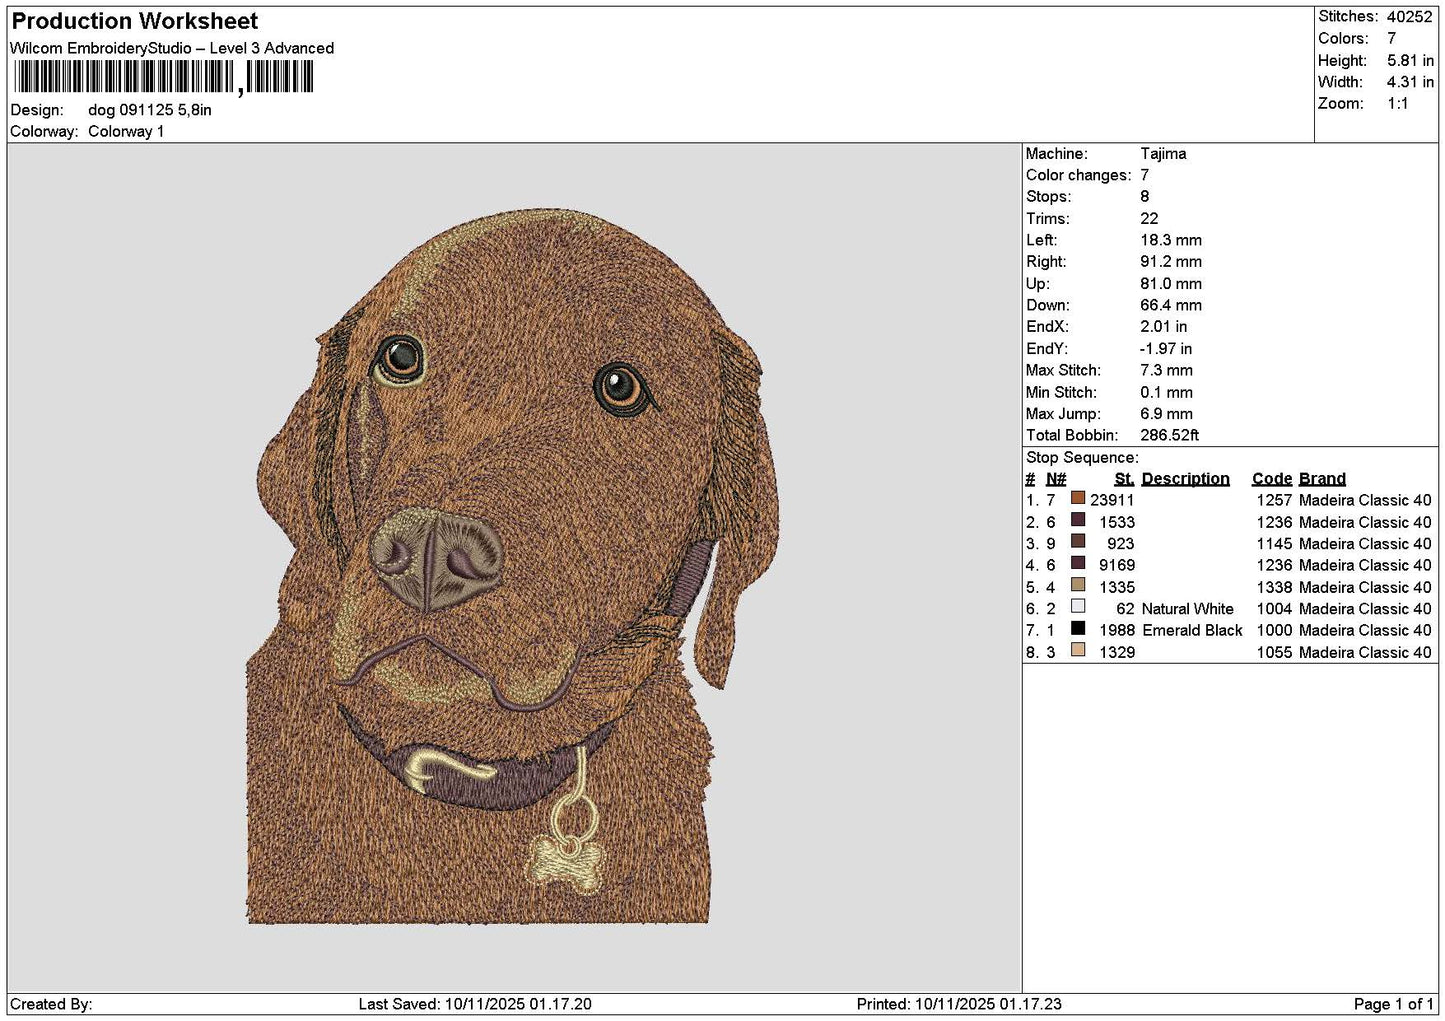
Task: Click the Height value '5.81 in'
Action: click(x=1410, y=60)
